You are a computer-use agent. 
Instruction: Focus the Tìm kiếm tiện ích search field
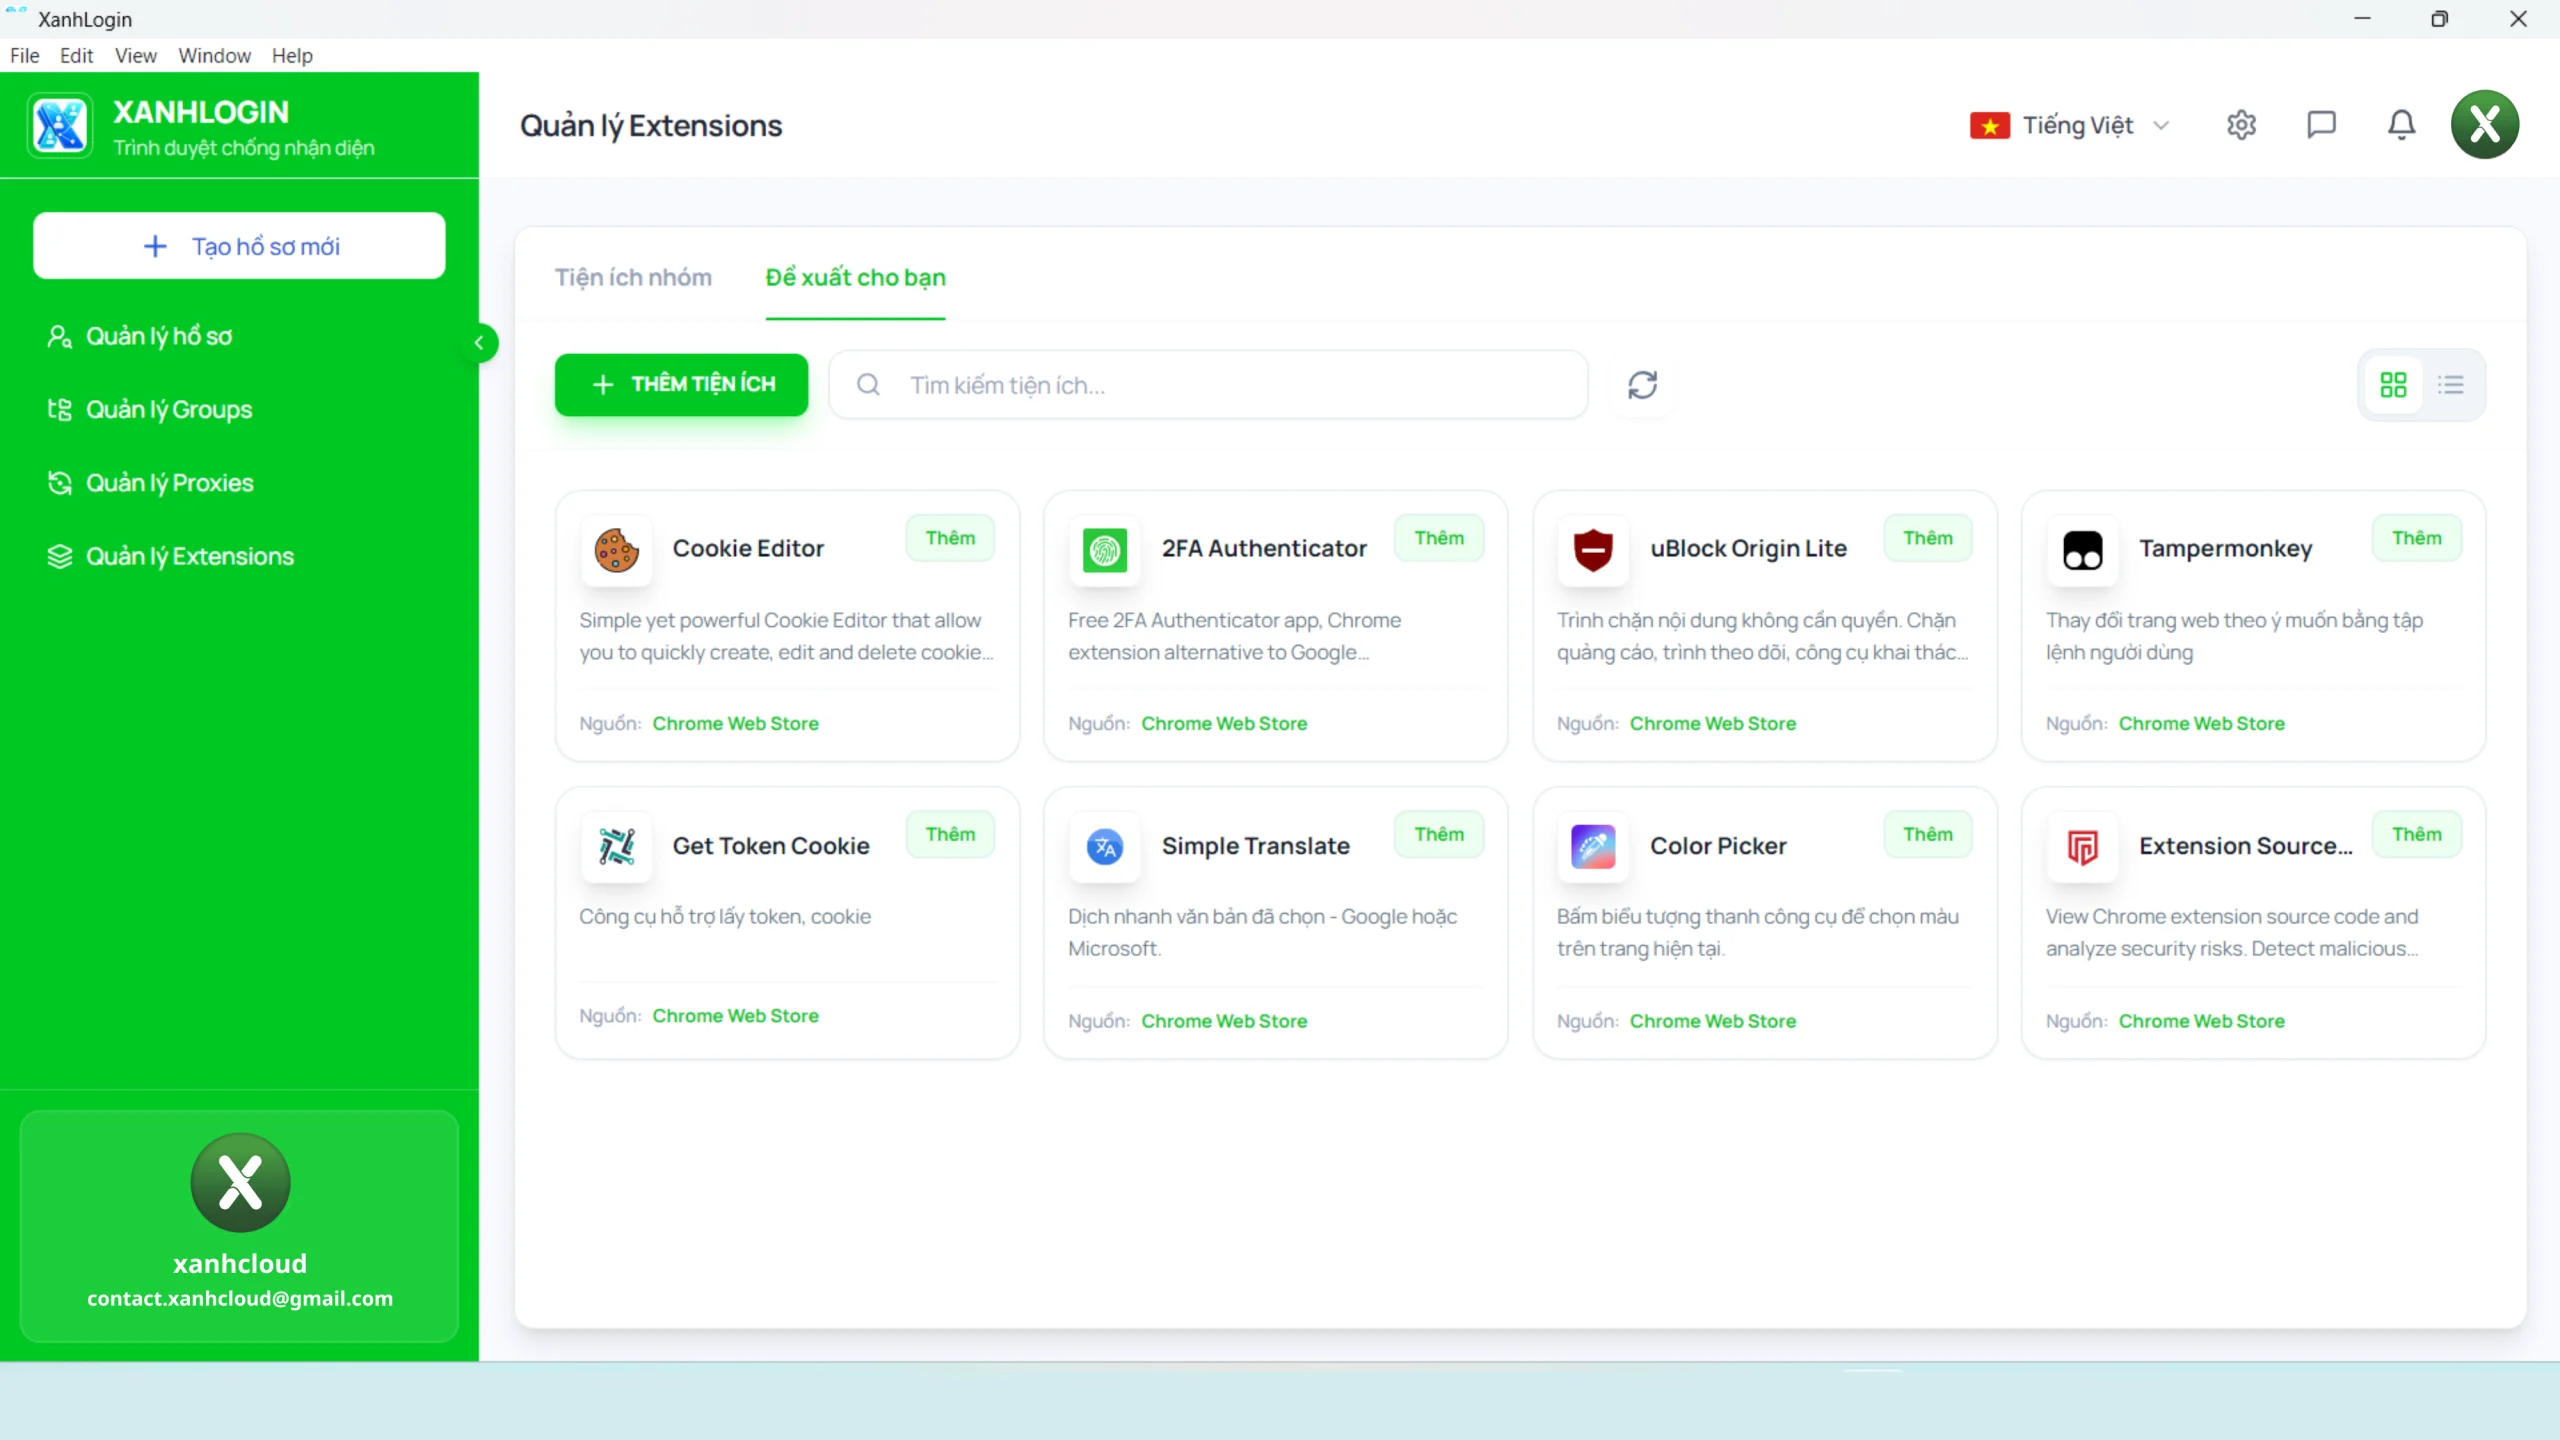pyautogui.click(x=1208, y=385)
